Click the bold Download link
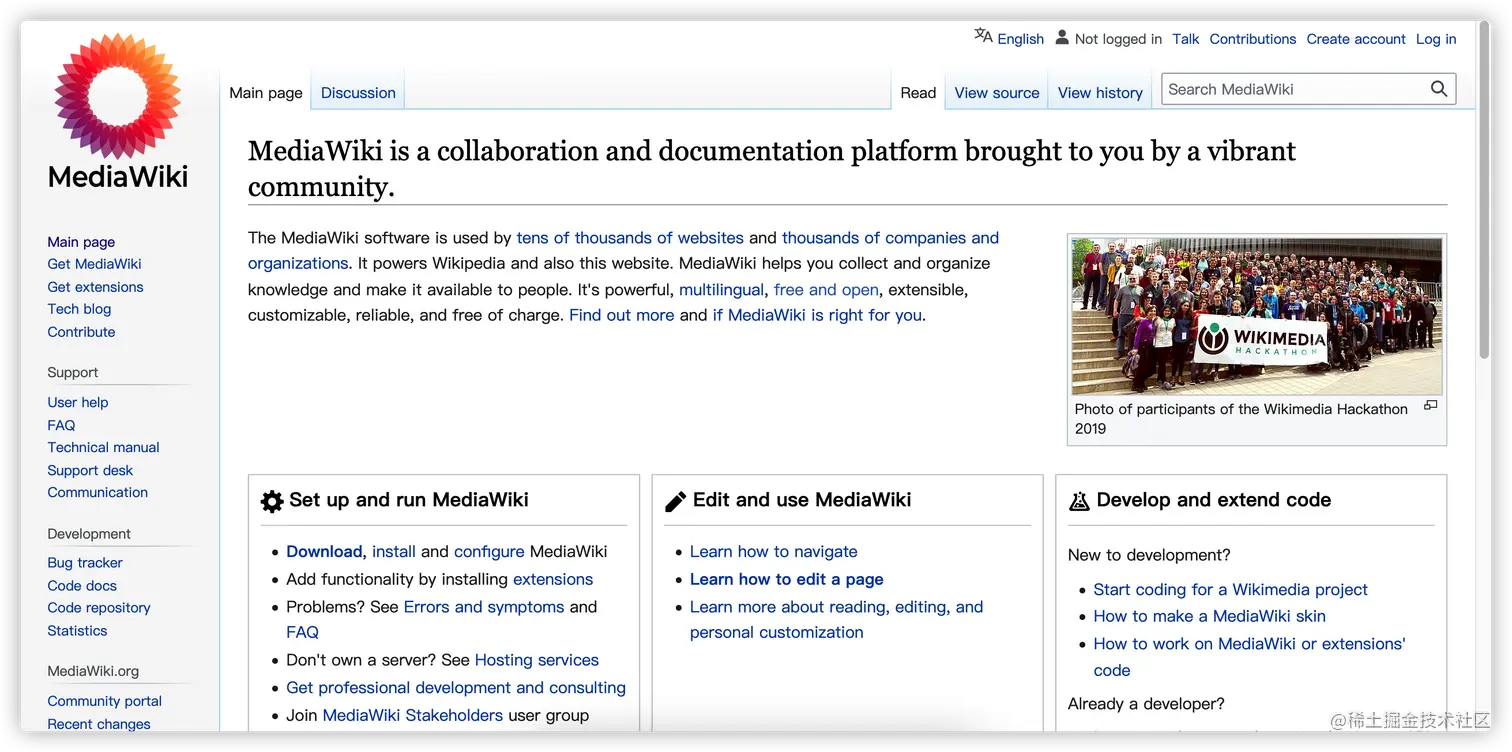Image resolution: width=1512 pixels, height=752 pixels. coord(324,552)
